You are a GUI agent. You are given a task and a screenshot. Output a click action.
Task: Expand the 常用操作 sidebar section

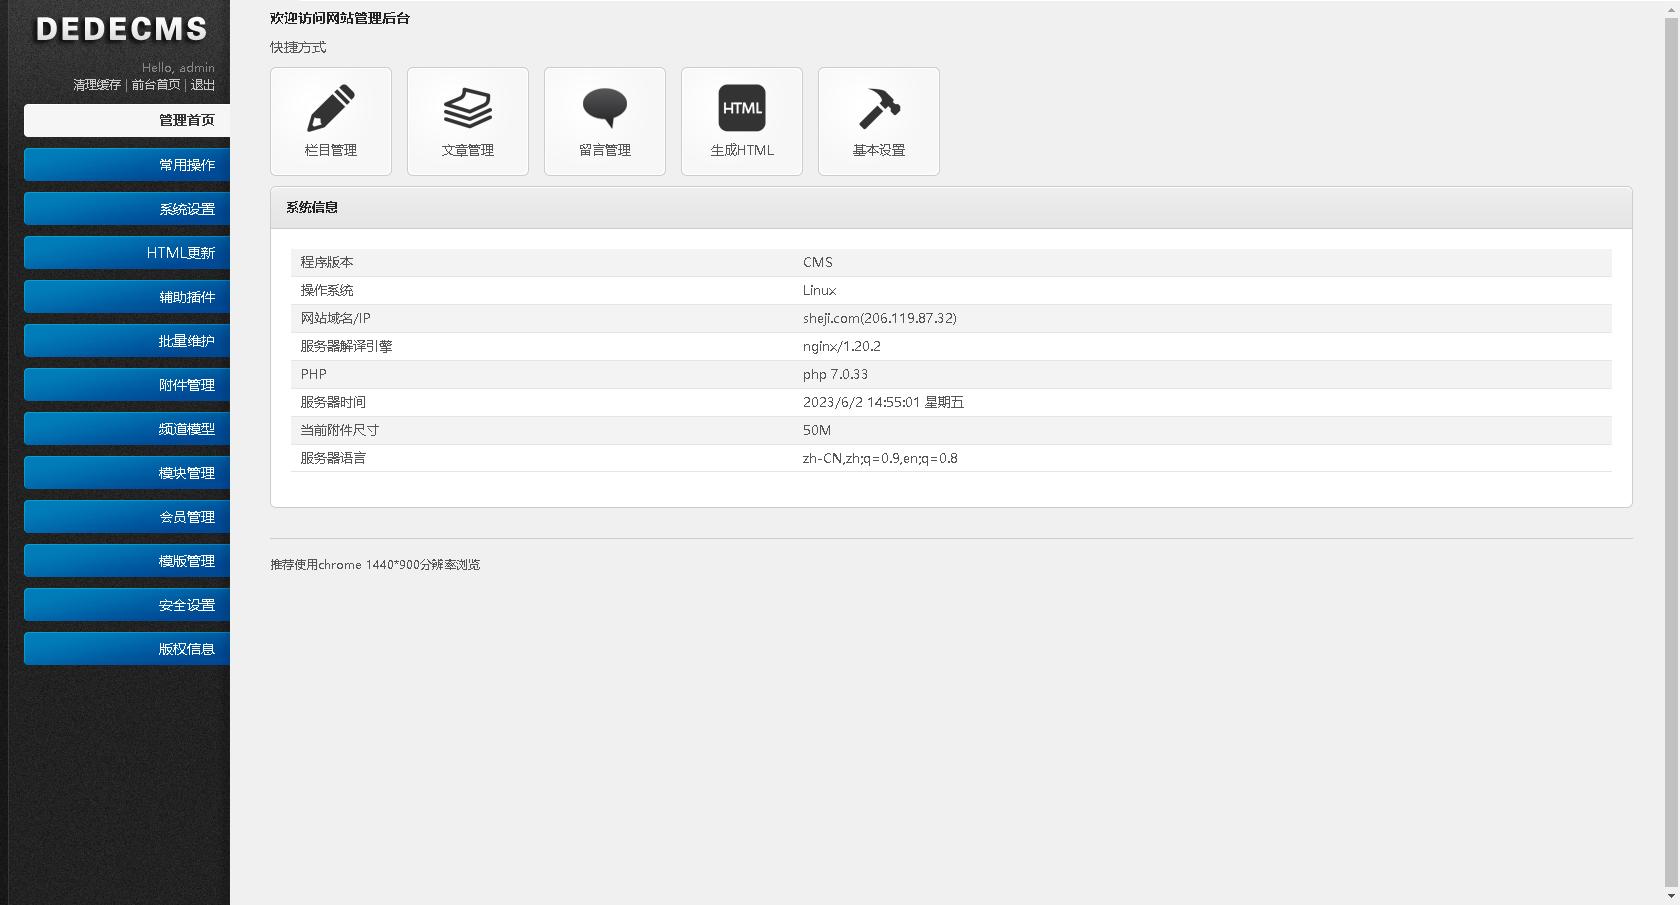pos(126,164)
